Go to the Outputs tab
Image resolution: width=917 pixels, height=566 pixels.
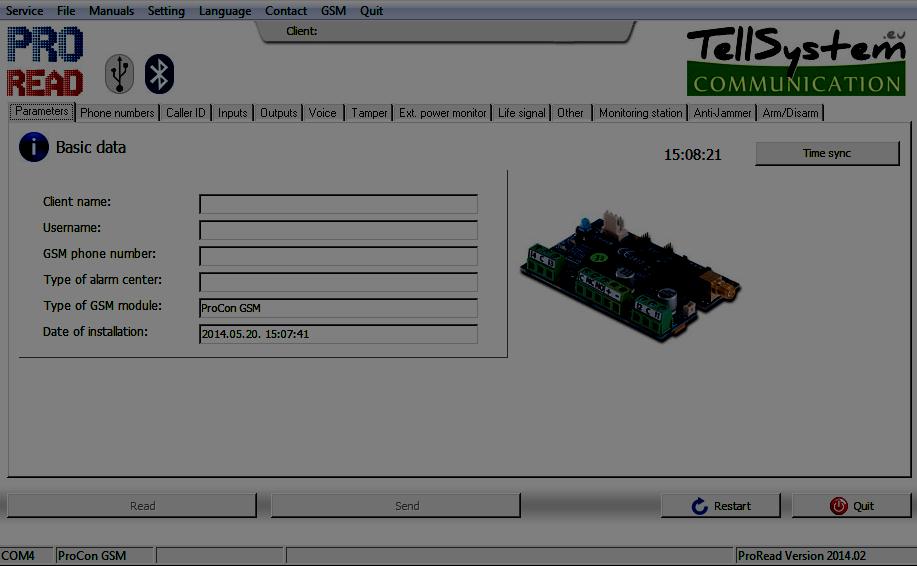coord(278,113)
